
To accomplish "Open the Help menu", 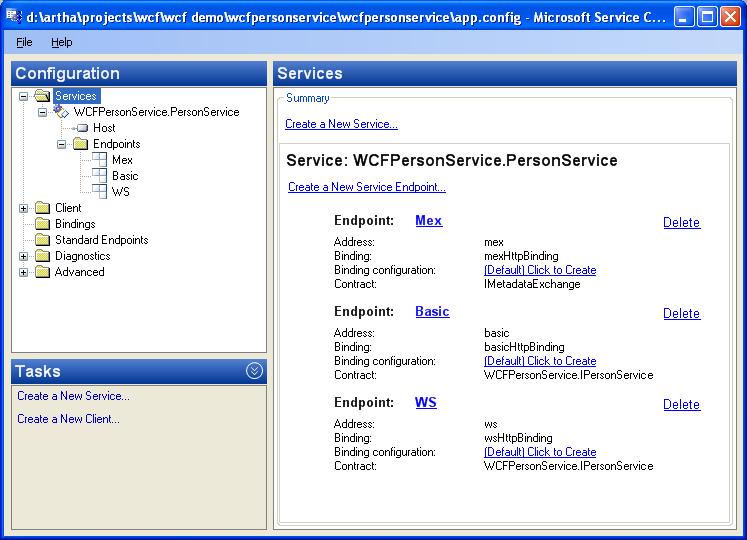I will coord(61,42).
